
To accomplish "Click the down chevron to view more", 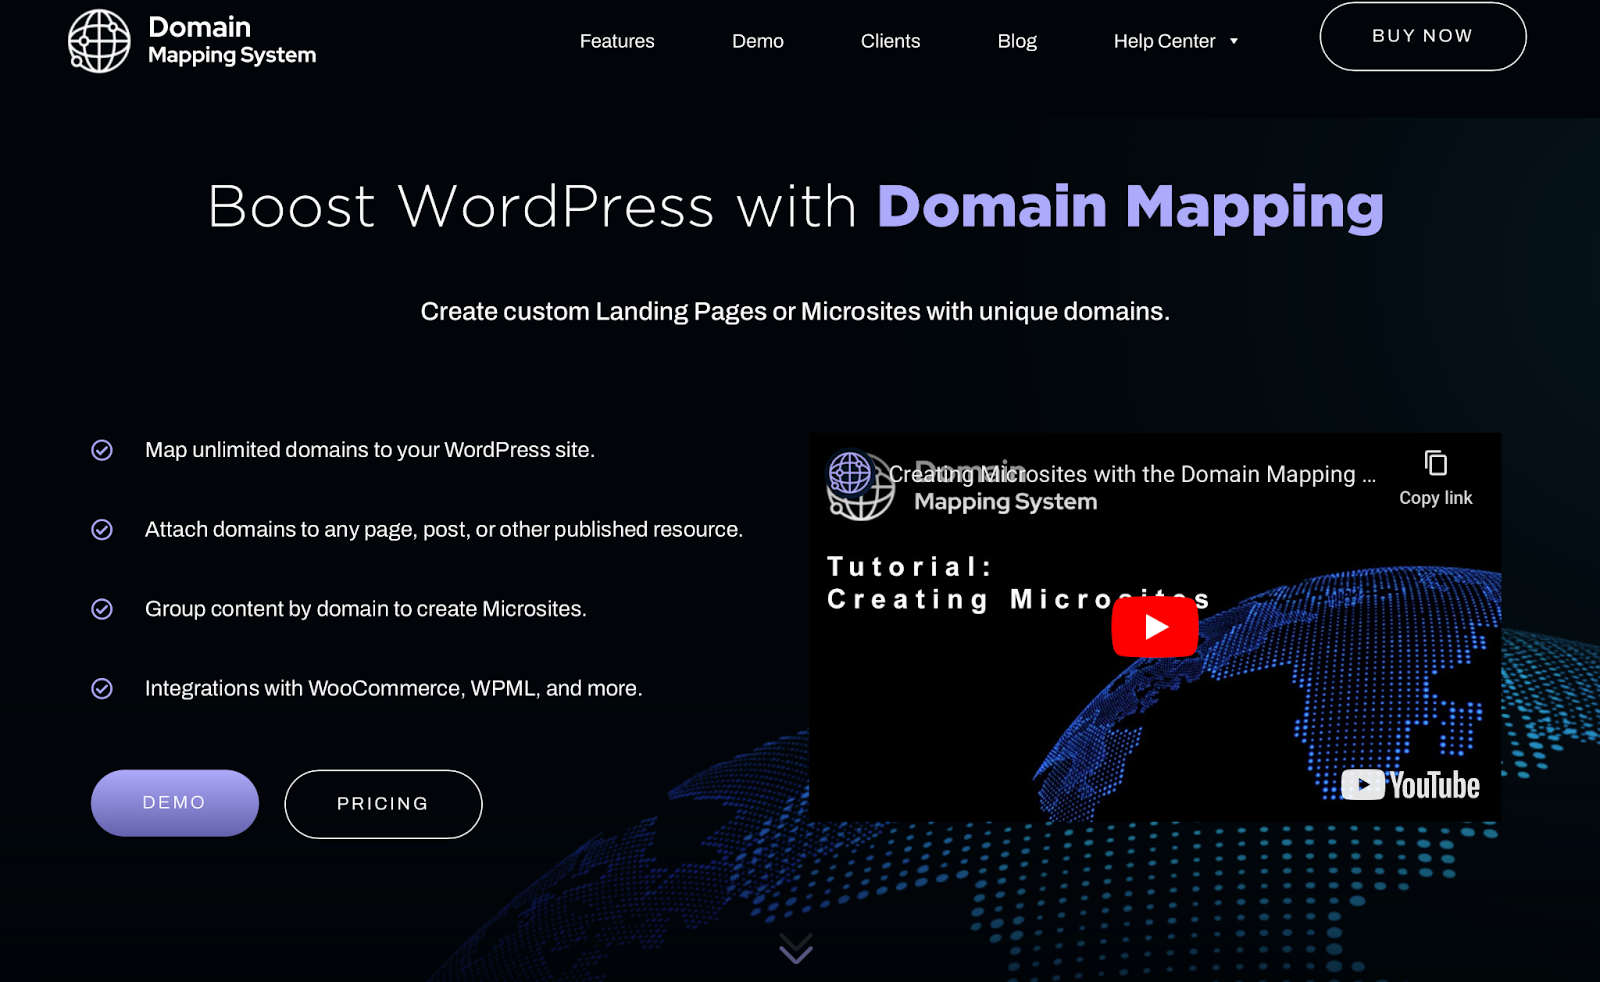I will [x=796, y=948].
